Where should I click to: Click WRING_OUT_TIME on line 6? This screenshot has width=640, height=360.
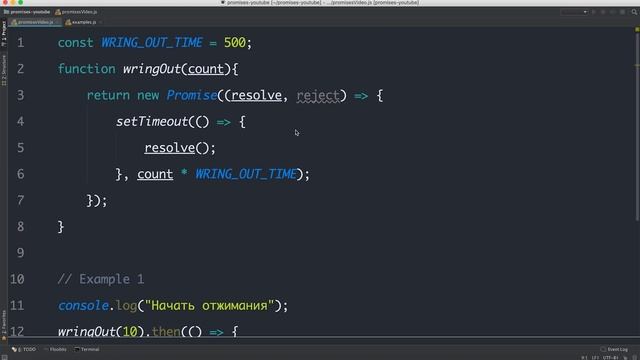[246, 174]
